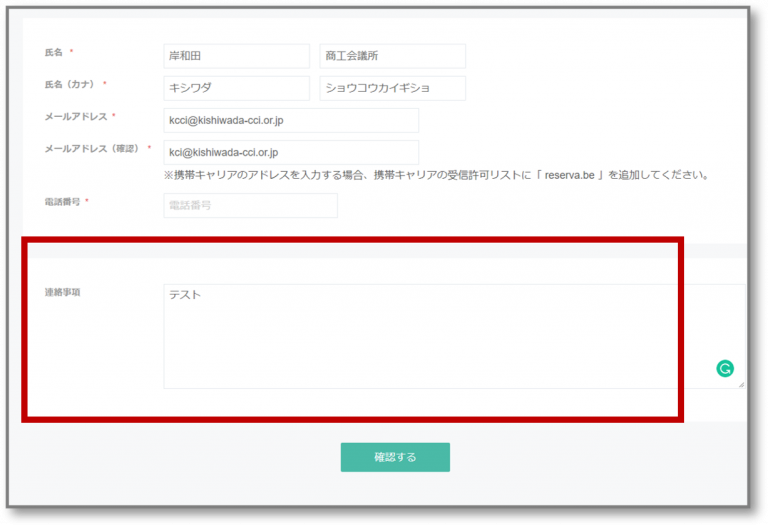This screenshot has height=526, width=768.
Task: Click the red asterisk beside 氏名（カナ）
Action: coord(104,84)
